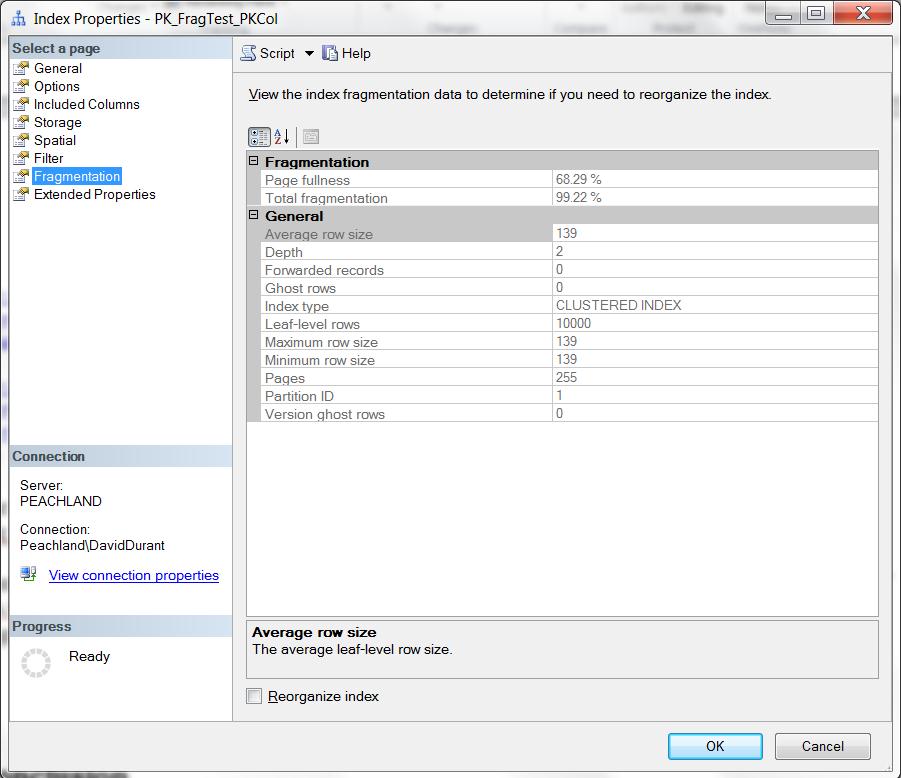901x778 pixels.
Task: Sort properties alphabetically with A-Z icon
Action: coord(282,137)
